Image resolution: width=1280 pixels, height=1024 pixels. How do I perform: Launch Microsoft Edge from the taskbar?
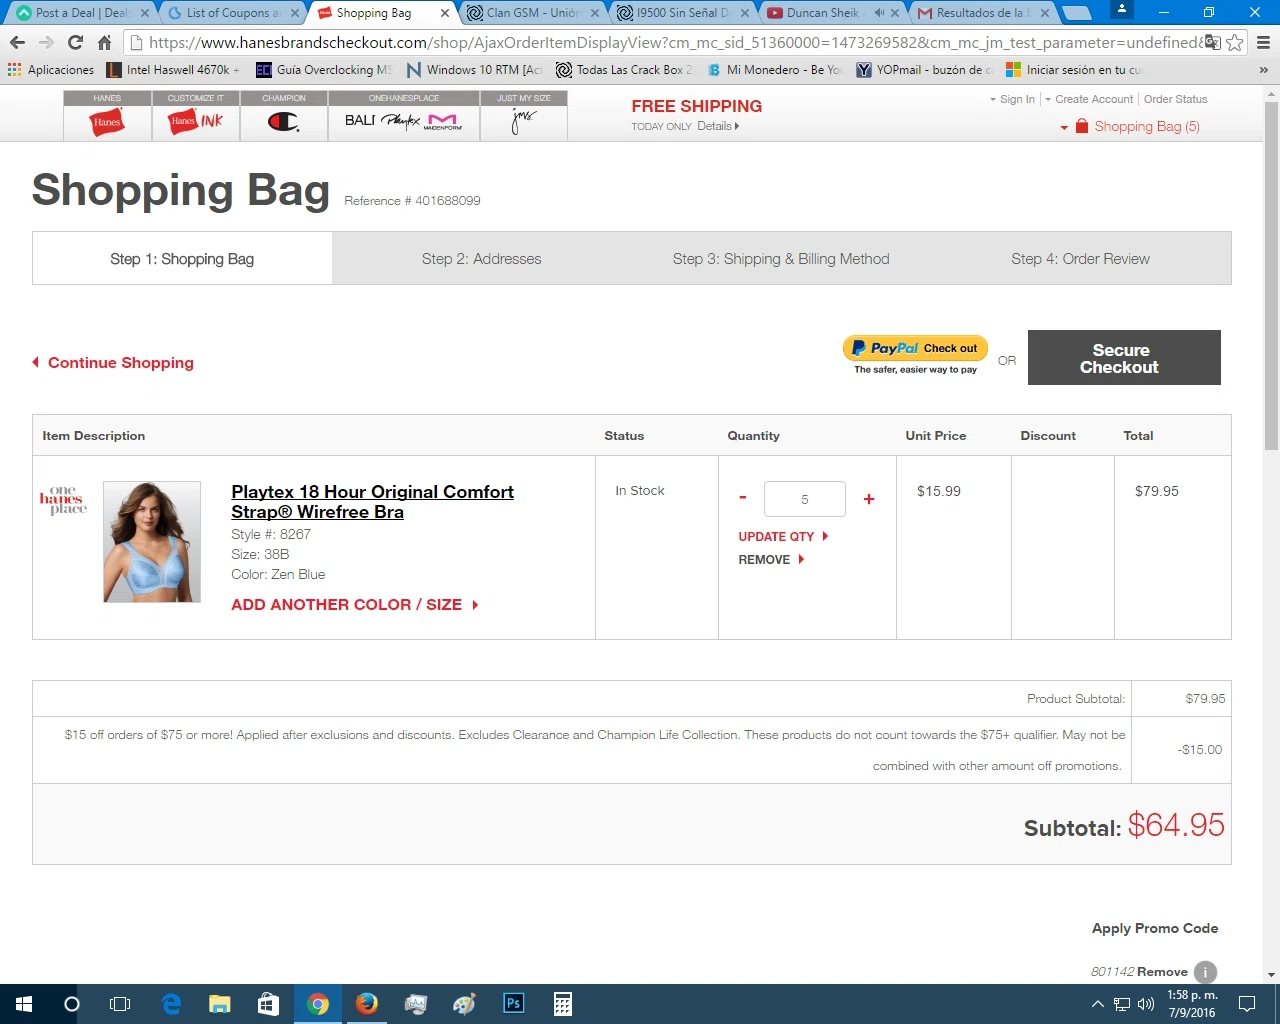click(x=171, y=1004)
